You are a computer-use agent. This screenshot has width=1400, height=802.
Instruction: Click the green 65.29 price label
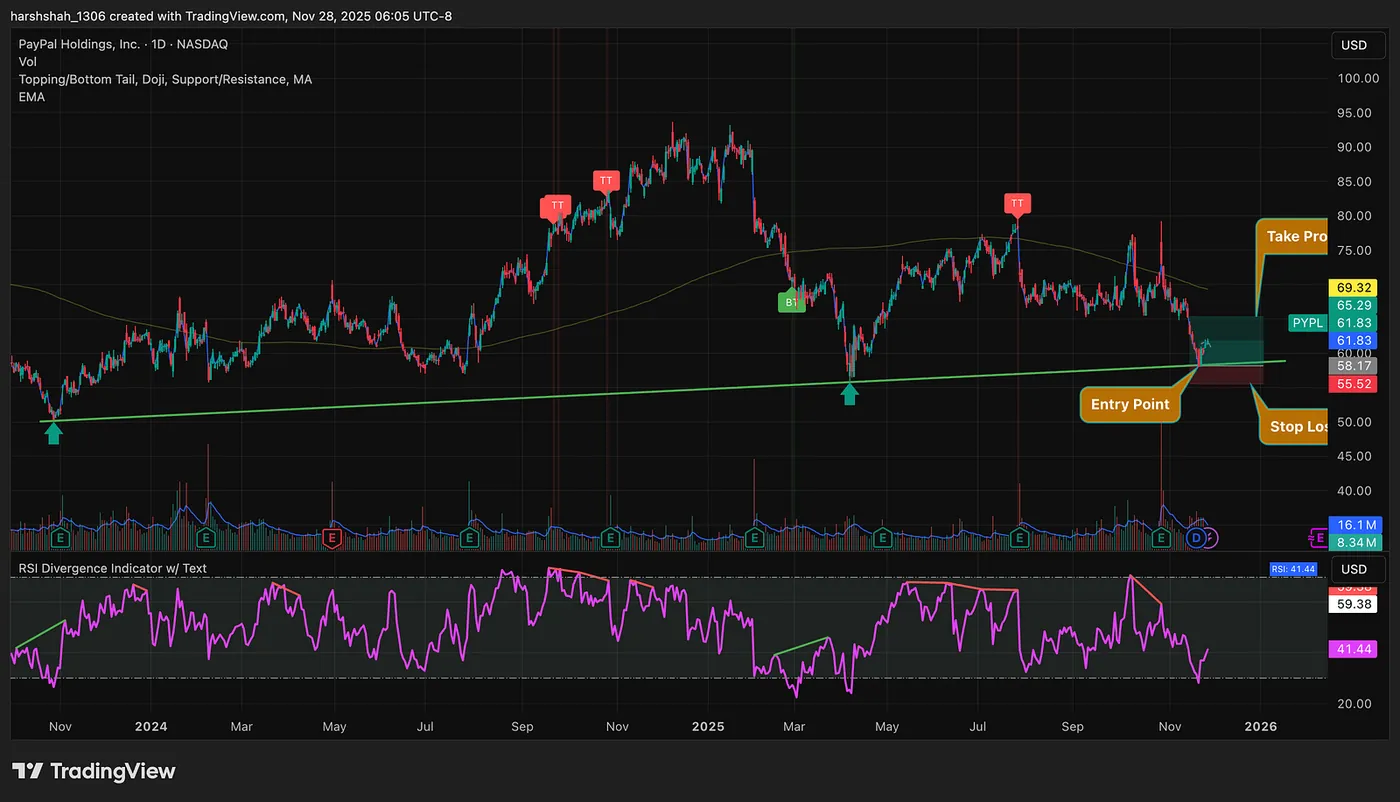coord(1354,304)
